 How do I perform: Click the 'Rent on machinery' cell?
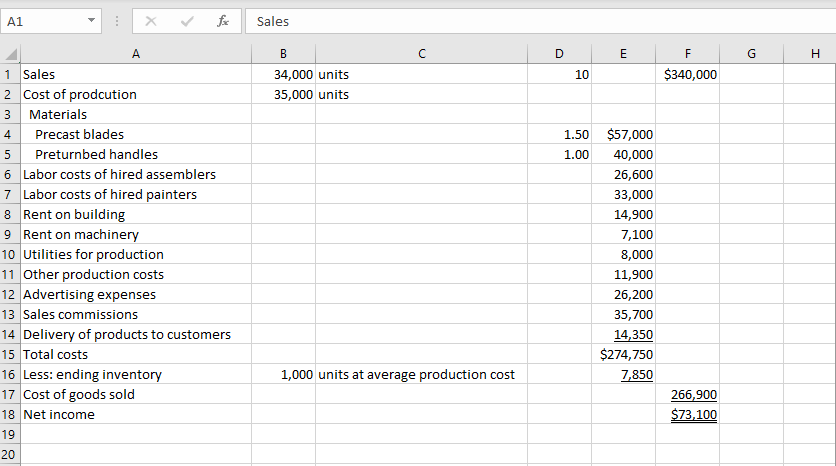136,234
